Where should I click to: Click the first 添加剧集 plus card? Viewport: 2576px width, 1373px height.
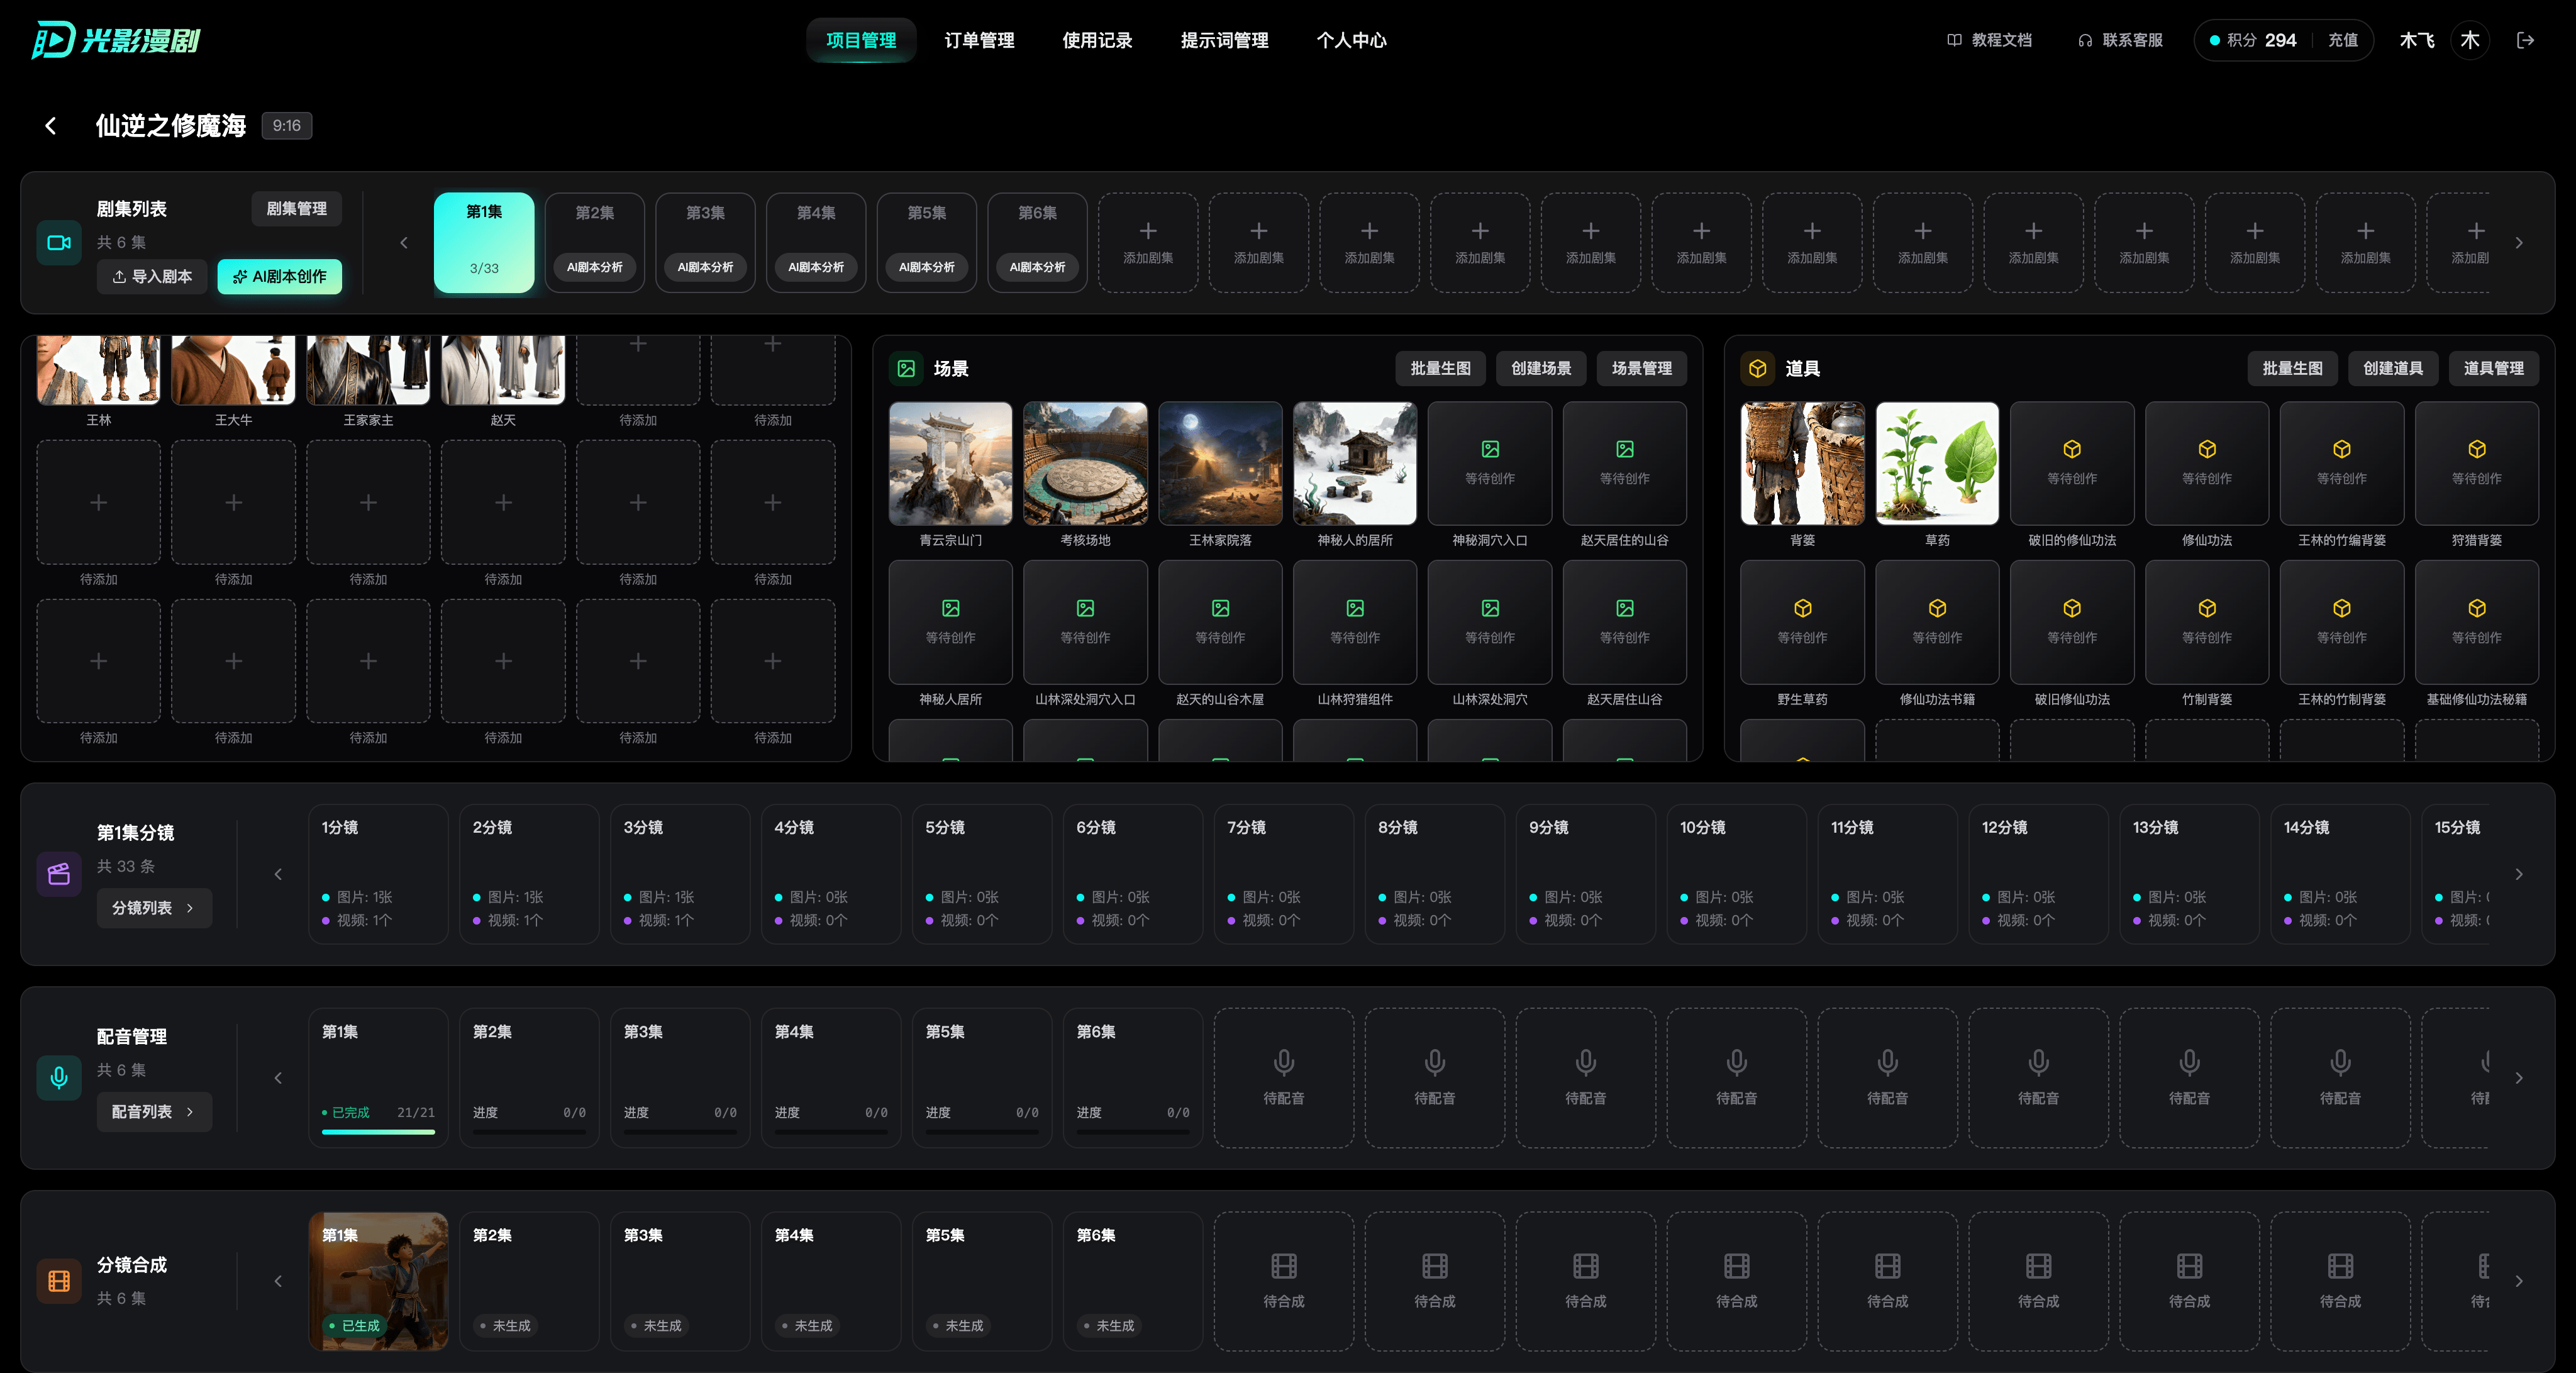coord(1148,243)
